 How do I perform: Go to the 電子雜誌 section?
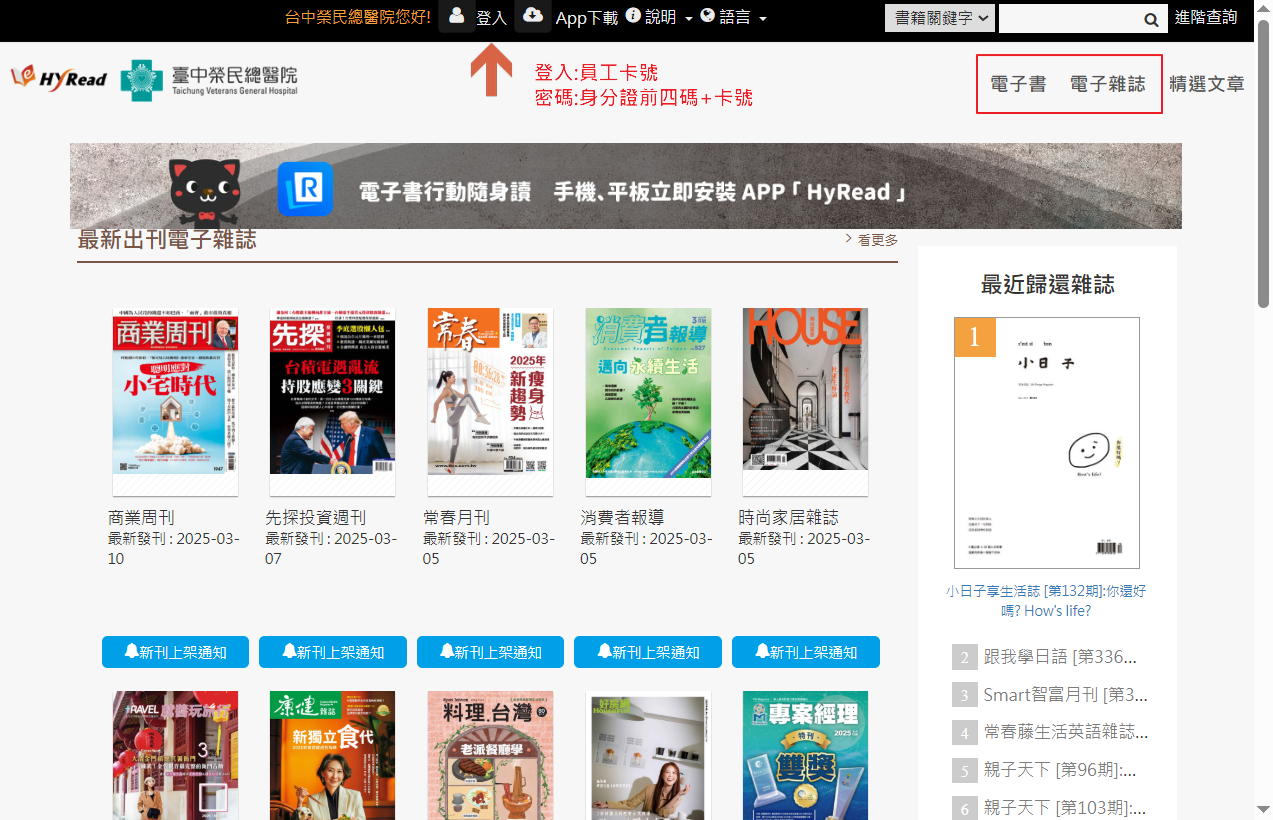[x=1108, y=84]
